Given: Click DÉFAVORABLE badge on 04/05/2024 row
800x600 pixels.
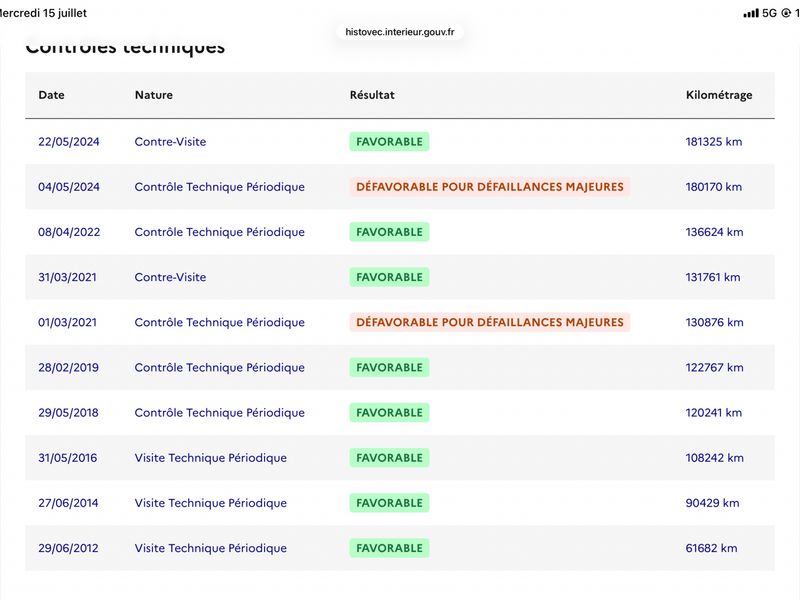Looking at the screenshot, I should click(x=490, y=187).
